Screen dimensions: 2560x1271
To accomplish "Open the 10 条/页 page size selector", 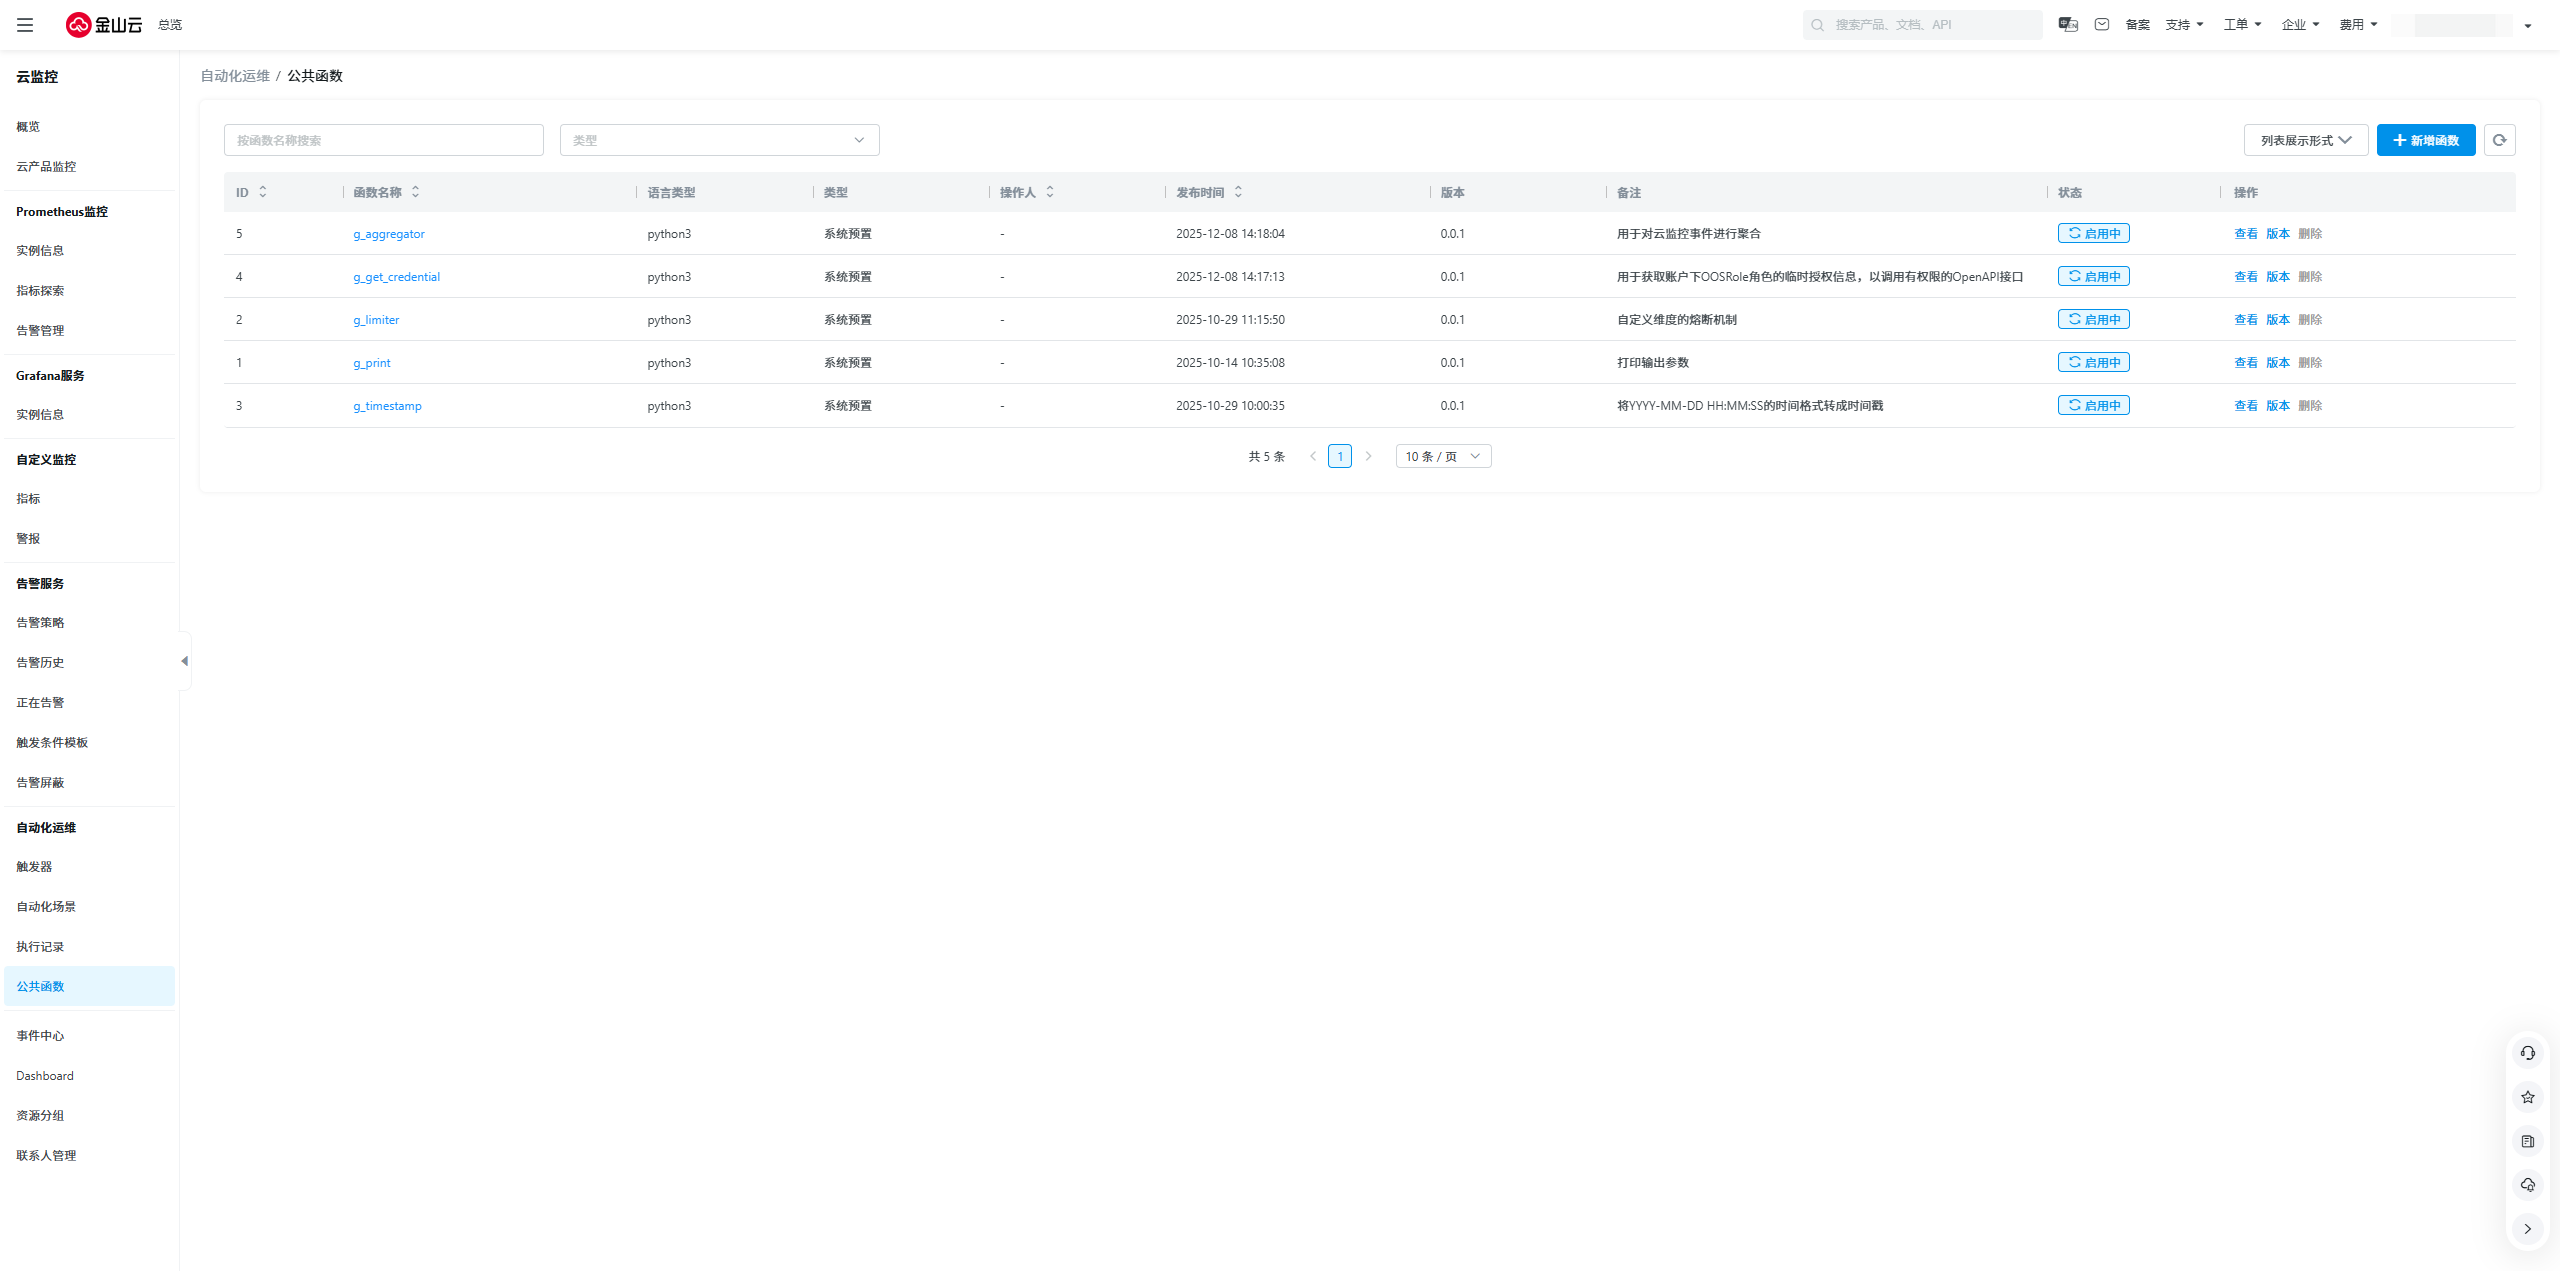I will 1442,456.
